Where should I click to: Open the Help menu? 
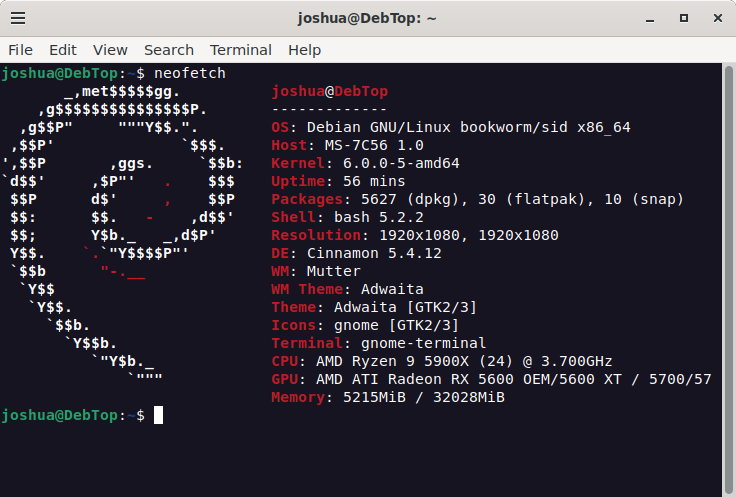coord(305,50)
